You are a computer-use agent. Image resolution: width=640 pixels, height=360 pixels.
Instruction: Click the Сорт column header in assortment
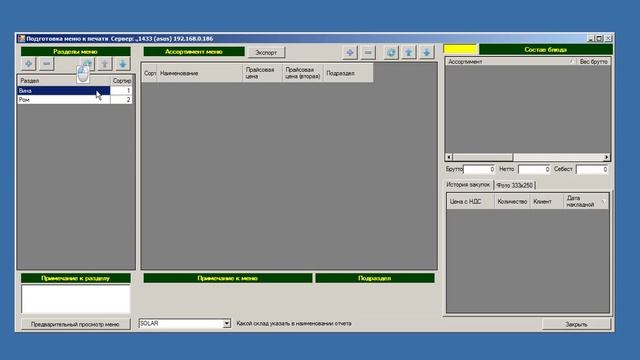[x=149, y=73]
